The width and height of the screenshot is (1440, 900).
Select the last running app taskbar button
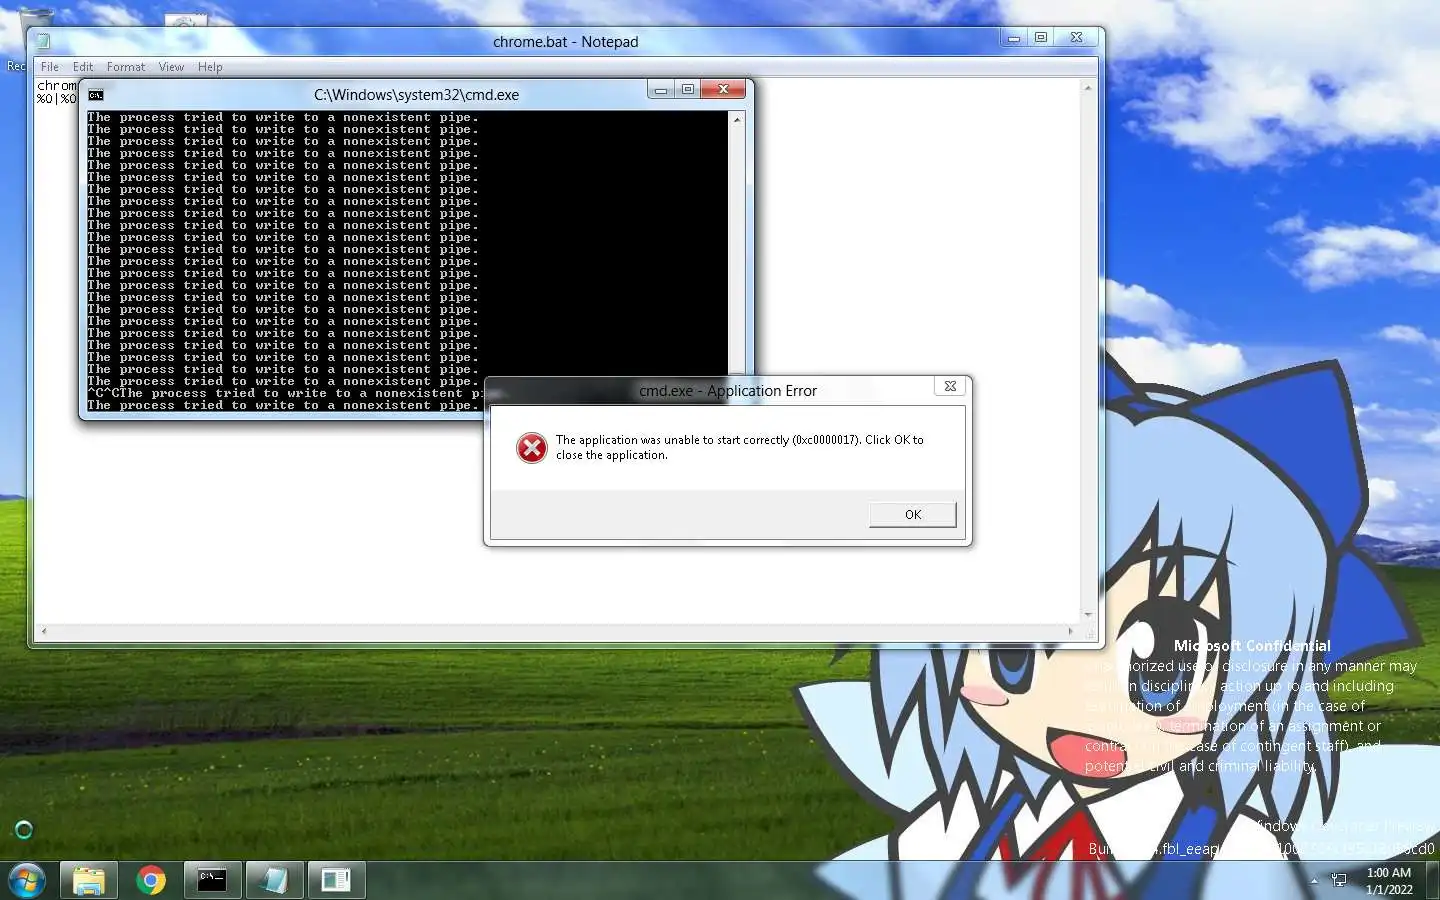(x=336, y=880)
